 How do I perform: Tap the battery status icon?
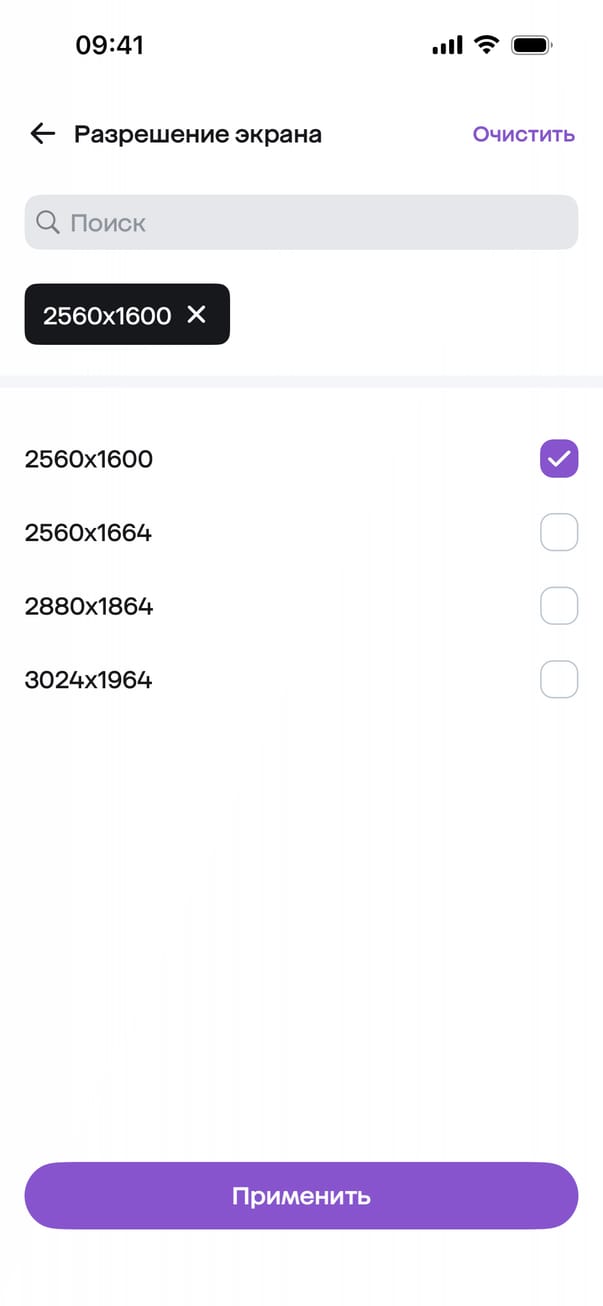[532, 45]
